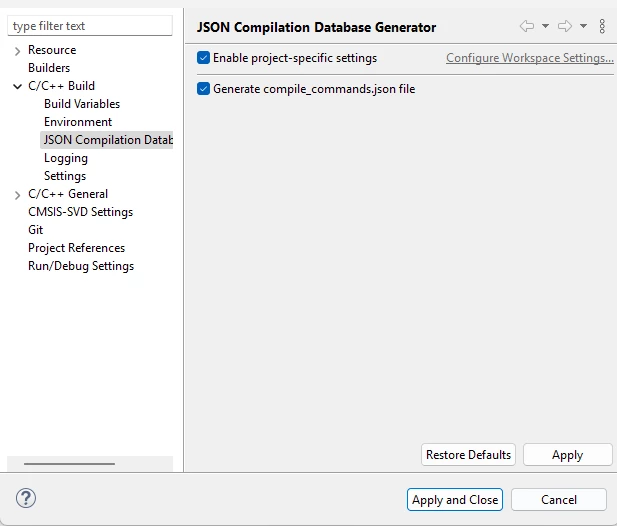
Task: Focus the type filter text field
Action: pos(90,26)
